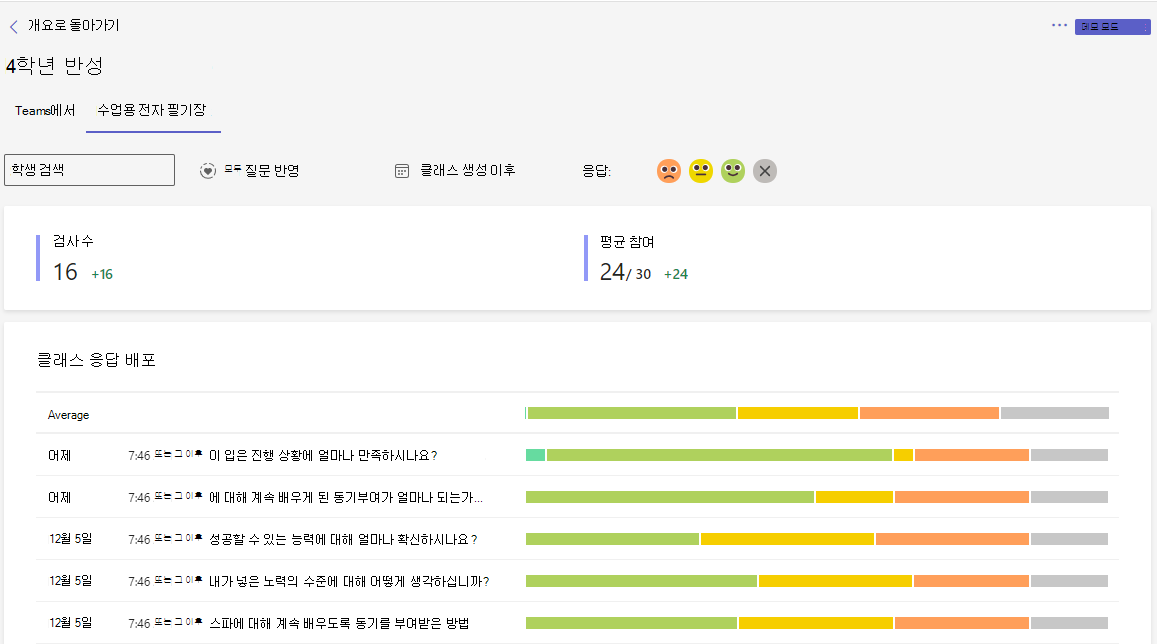Filter responses by the neutral yellow emoji
Image resolution: width=1157 pixels, height=644 pixels.
coord(700,171)
